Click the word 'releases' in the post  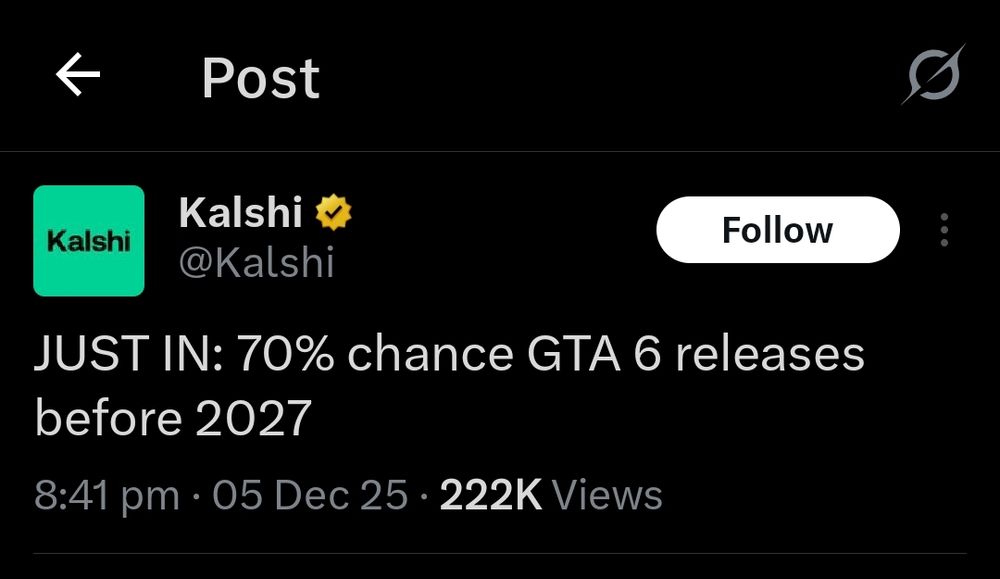[x=770, y=354]
